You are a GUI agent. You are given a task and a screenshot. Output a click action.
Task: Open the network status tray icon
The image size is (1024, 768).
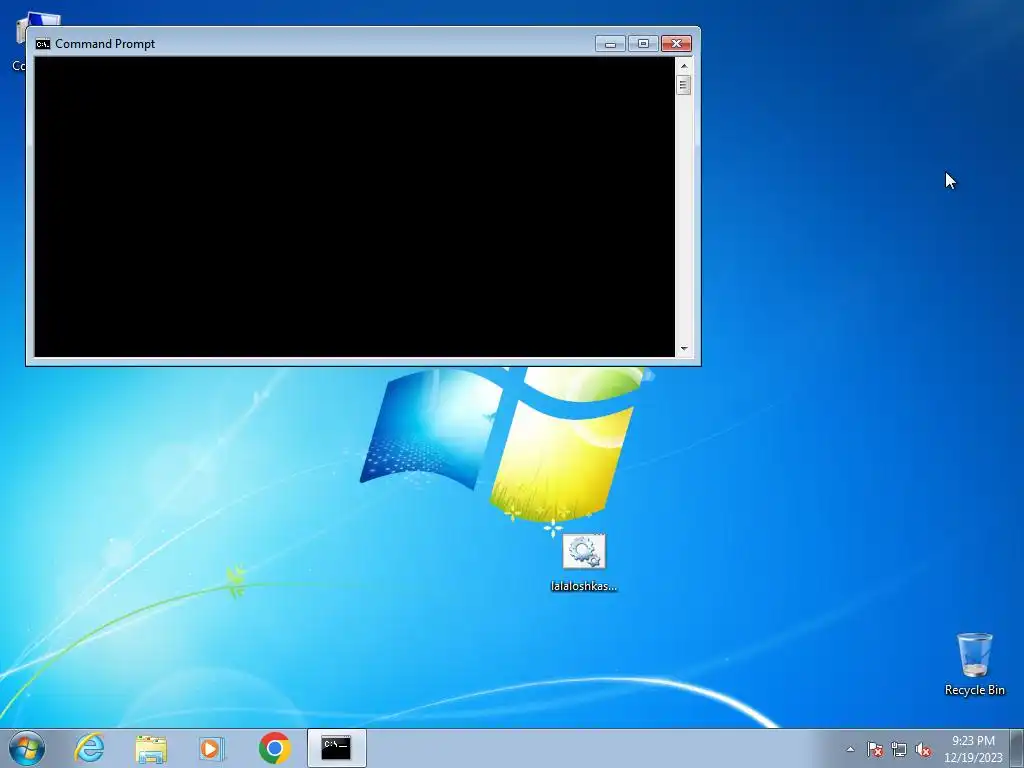click(x=899, y=749)
